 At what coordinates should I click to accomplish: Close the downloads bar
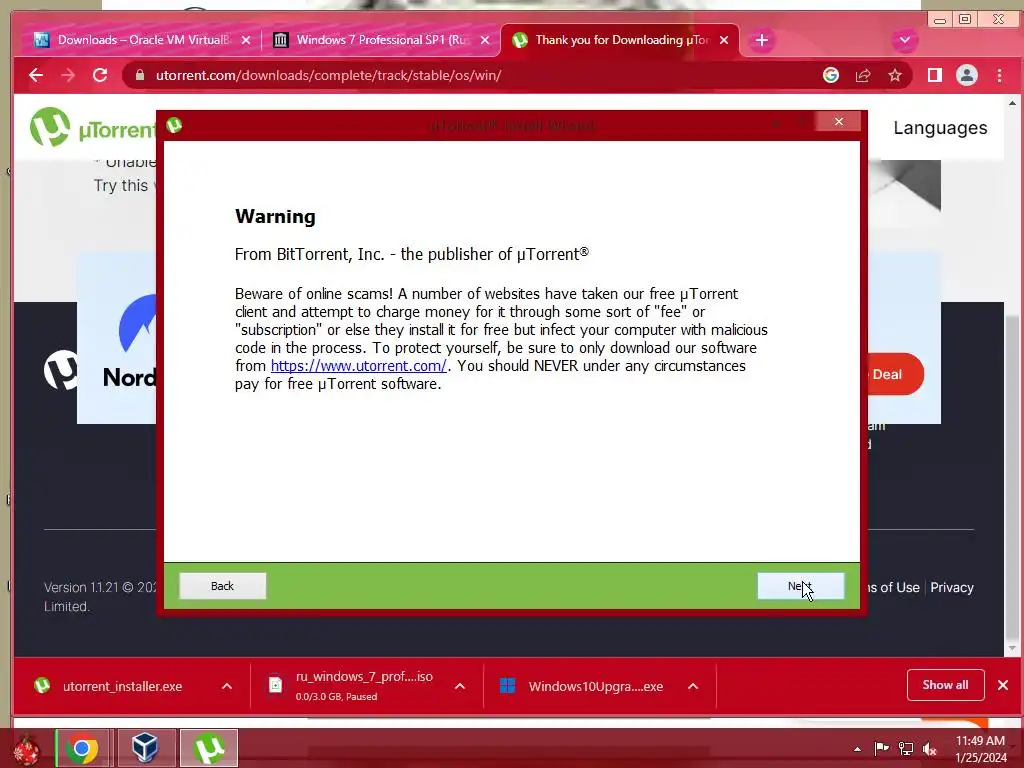(x=1003, y=685)
